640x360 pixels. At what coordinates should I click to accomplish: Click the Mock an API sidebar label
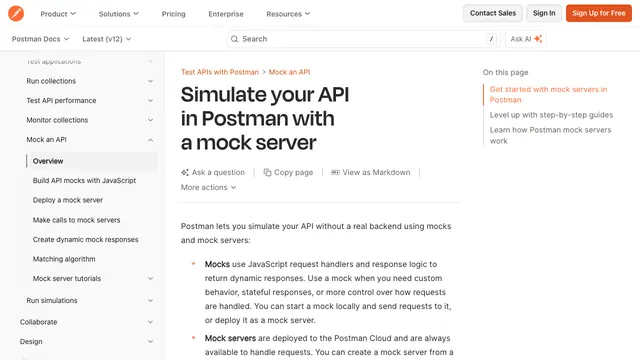point(47,140)
